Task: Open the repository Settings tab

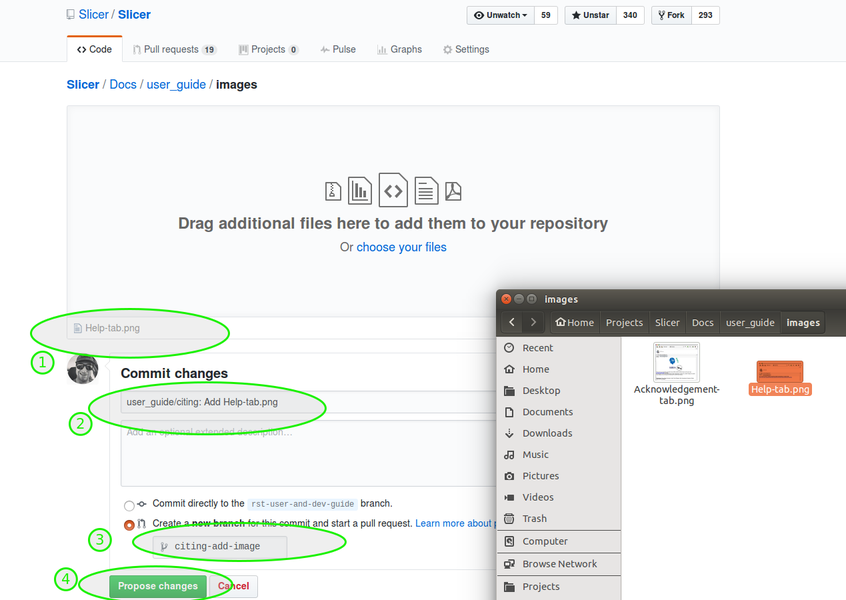Action: point(465,49)
